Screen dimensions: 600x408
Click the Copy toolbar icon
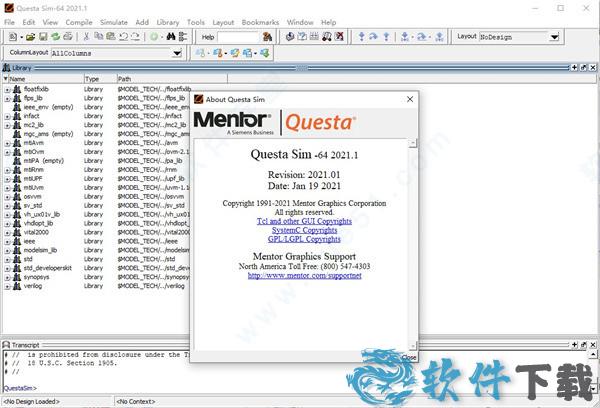pyautogui.click(x=98, y=37)
